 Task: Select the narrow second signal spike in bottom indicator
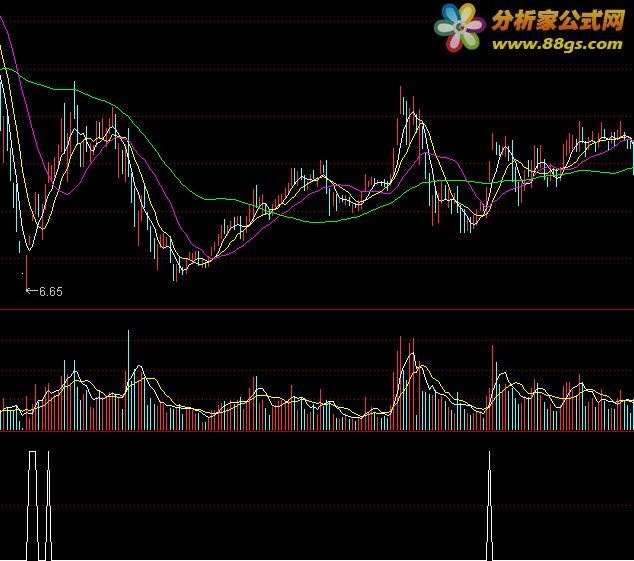click(49, 506)
